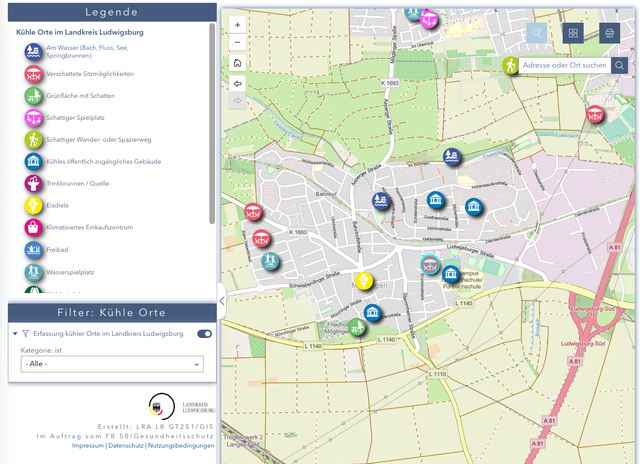Click the address search input field
Viewport: 640px width, 464px height.
pyautogui.click(x=564, y=65)
